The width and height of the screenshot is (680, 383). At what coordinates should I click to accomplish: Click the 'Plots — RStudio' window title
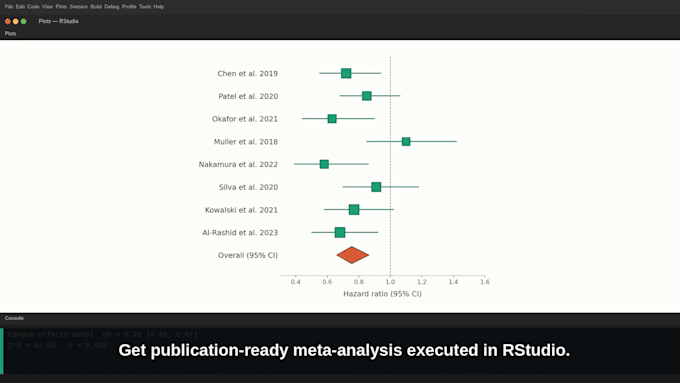pyautogui.click(x=59, y=21)
